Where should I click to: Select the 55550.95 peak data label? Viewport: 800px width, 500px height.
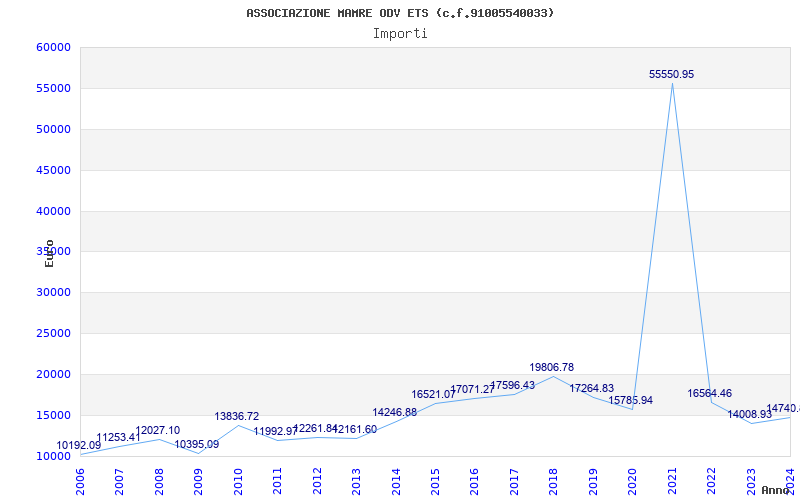(671, 74)
